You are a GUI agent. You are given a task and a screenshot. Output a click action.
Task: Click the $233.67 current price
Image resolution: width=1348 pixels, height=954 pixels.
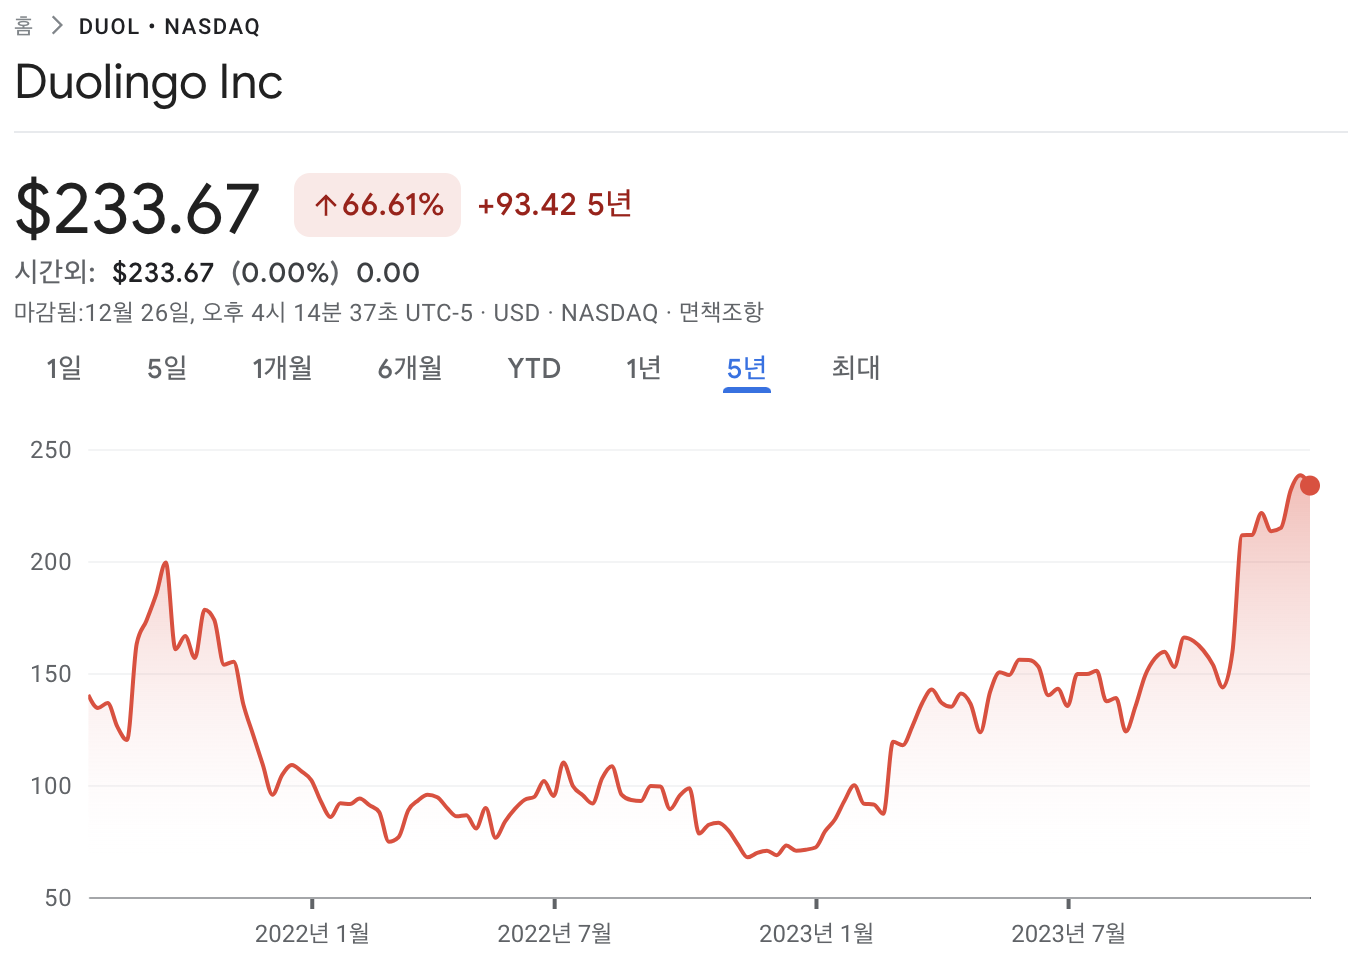point(137,207)
